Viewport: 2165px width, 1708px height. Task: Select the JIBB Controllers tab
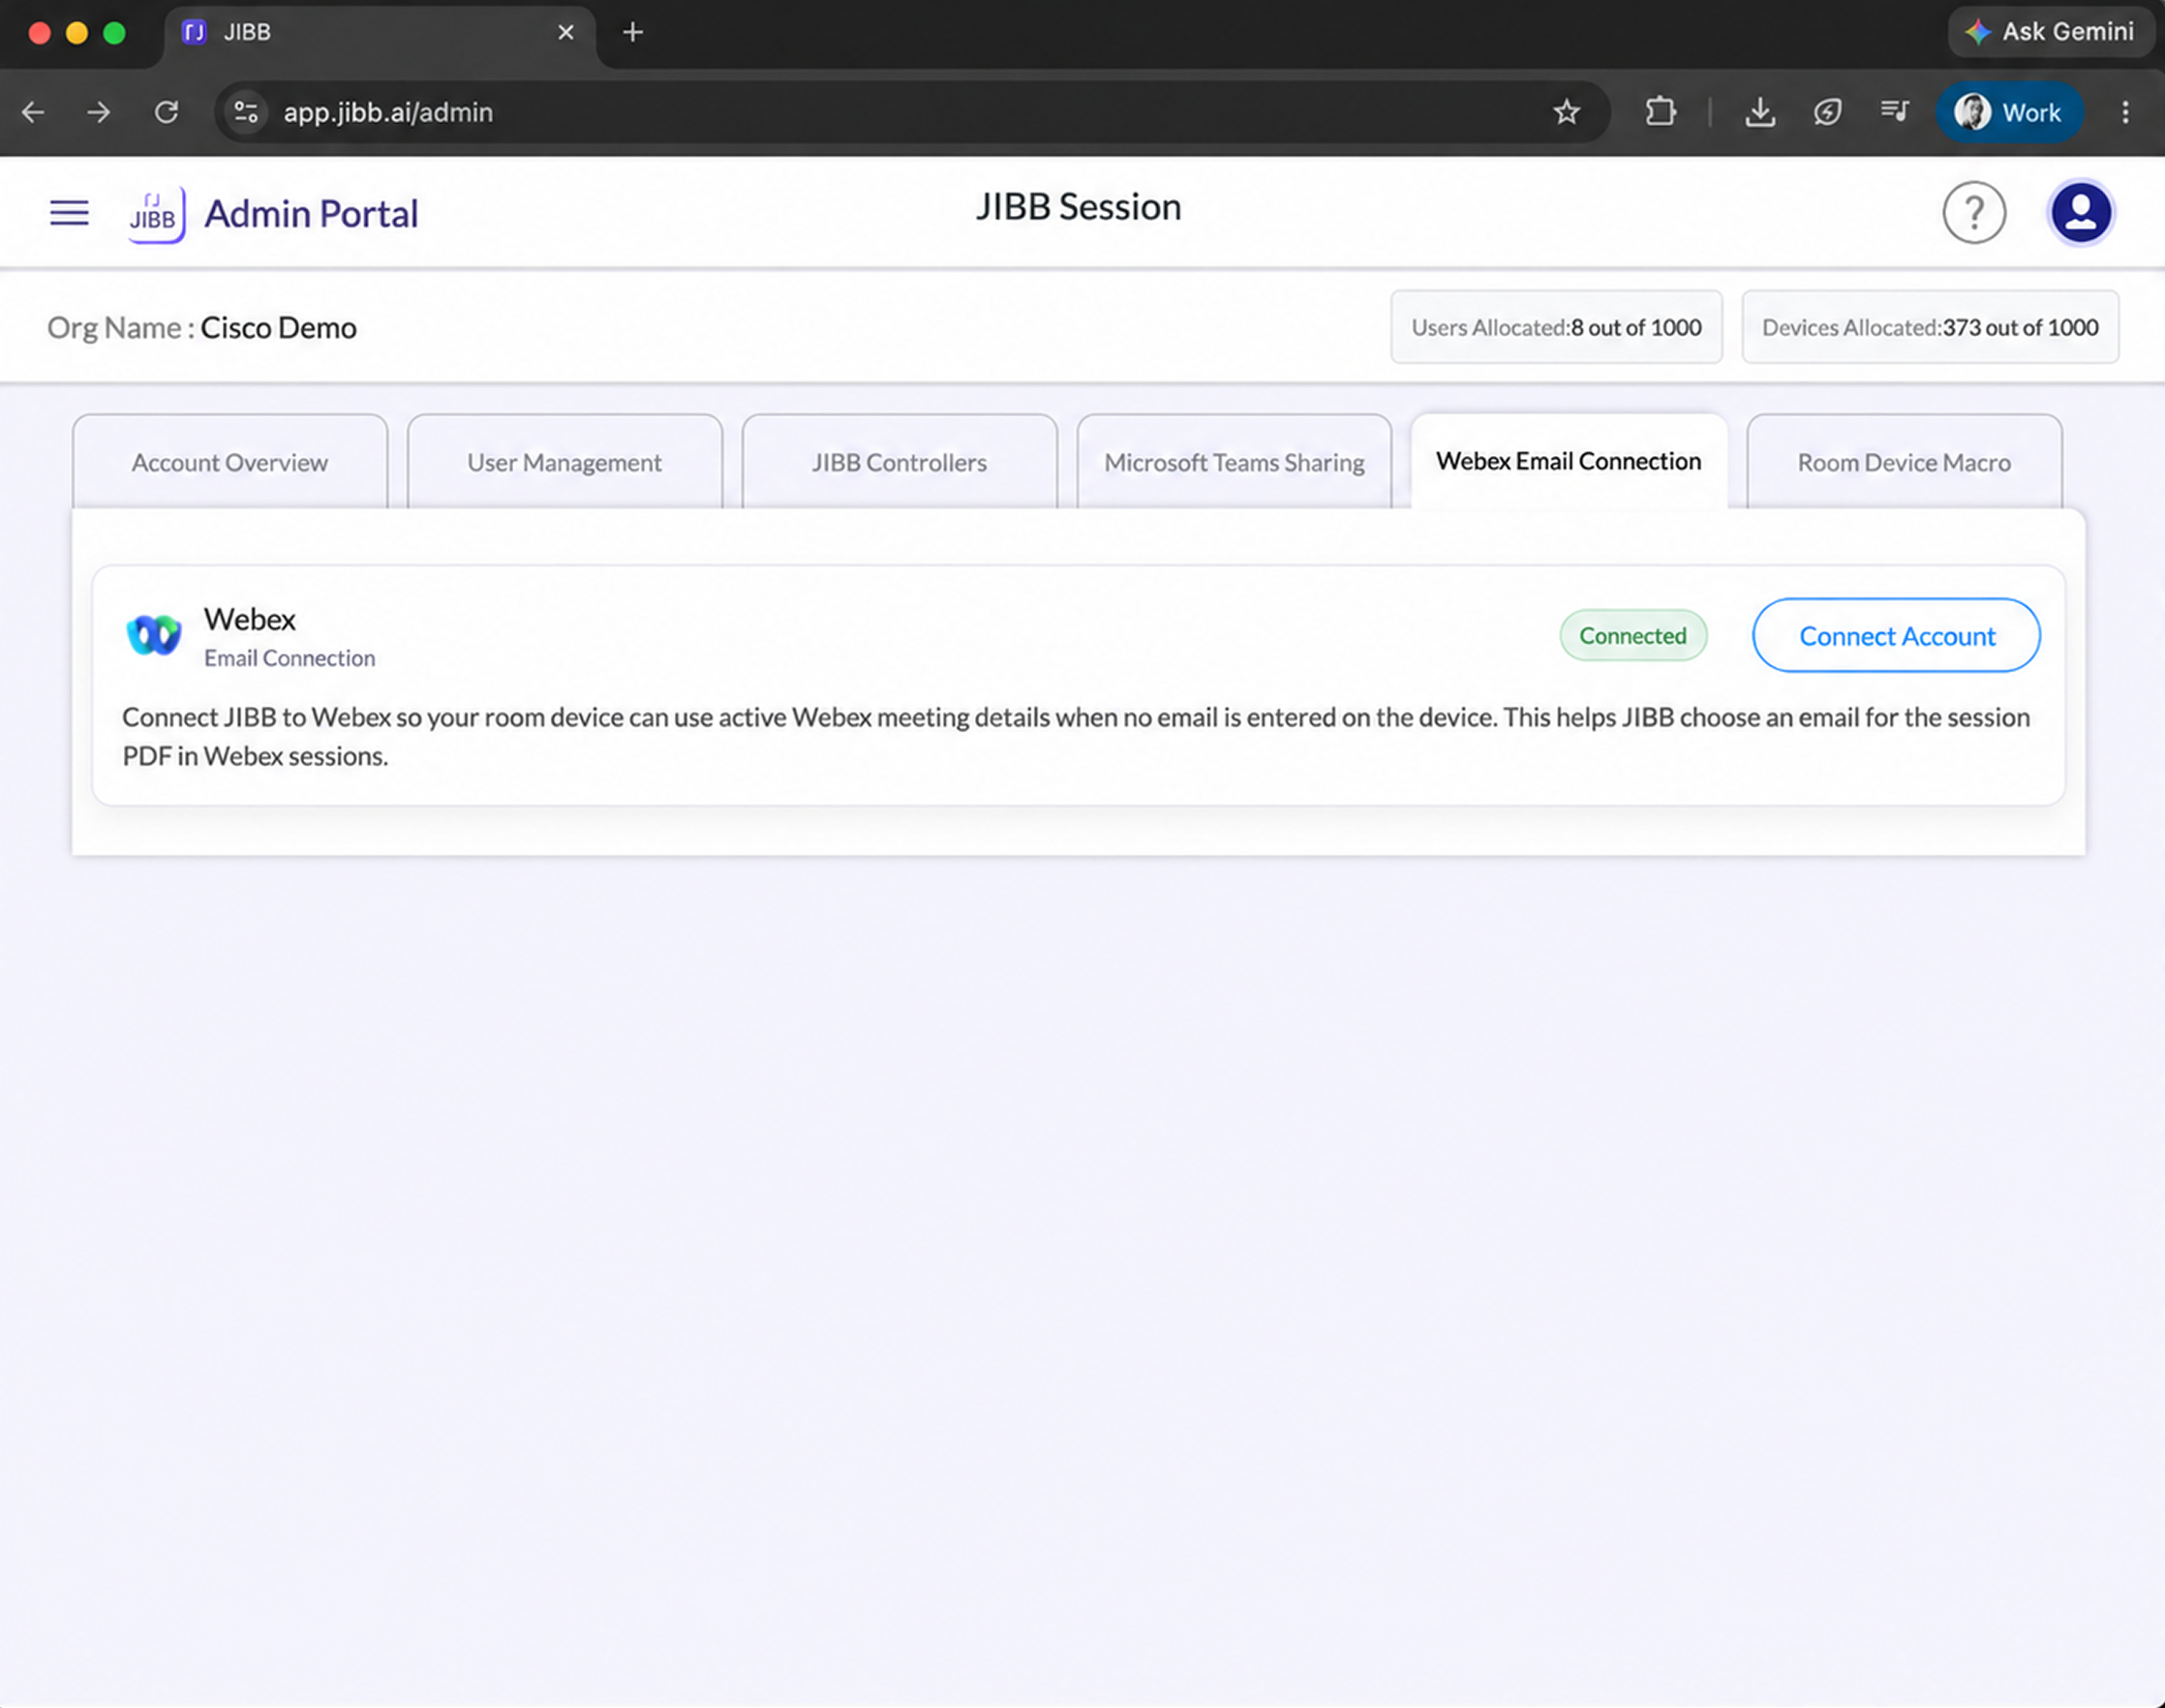pyautogui.click(x=899, y=462)
